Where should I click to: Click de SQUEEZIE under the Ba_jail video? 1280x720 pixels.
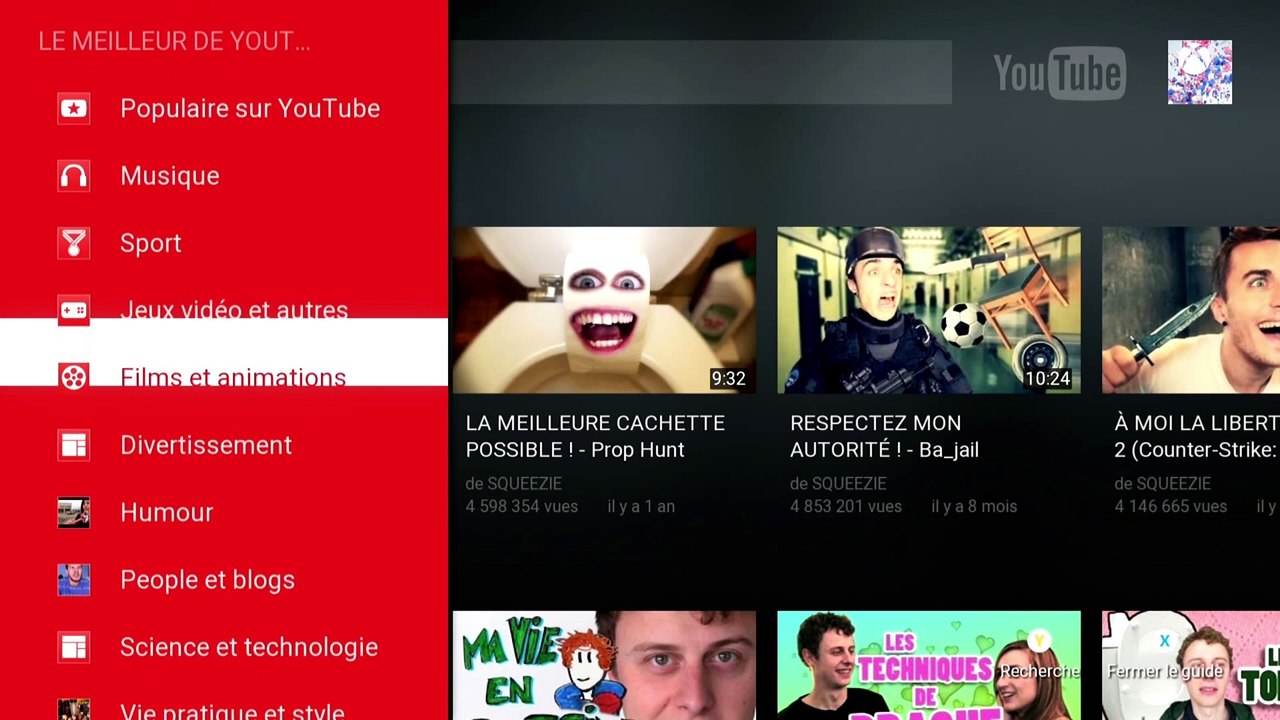838,484
